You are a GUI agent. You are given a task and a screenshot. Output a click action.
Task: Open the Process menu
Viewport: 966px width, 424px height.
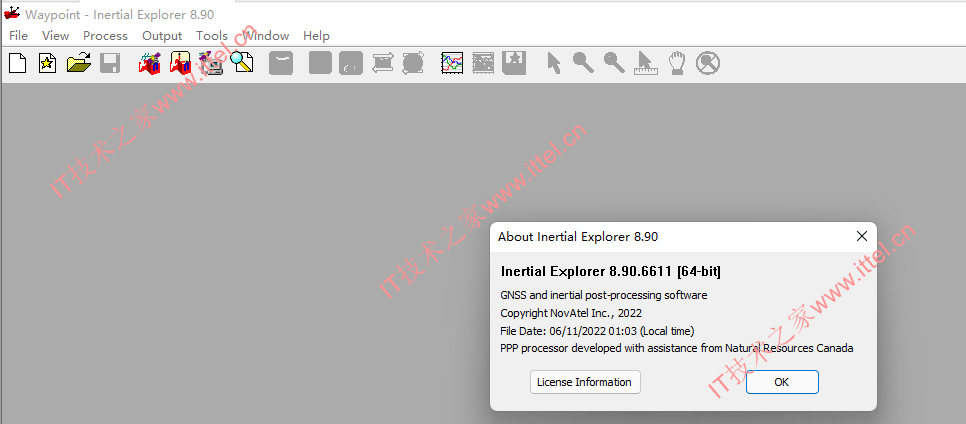(105, 36)
